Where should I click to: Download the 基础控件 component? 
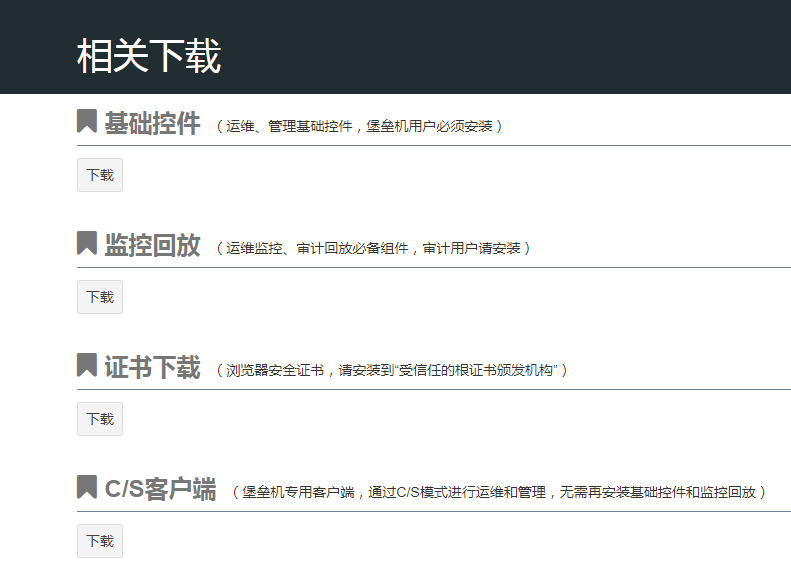point(100,175)
